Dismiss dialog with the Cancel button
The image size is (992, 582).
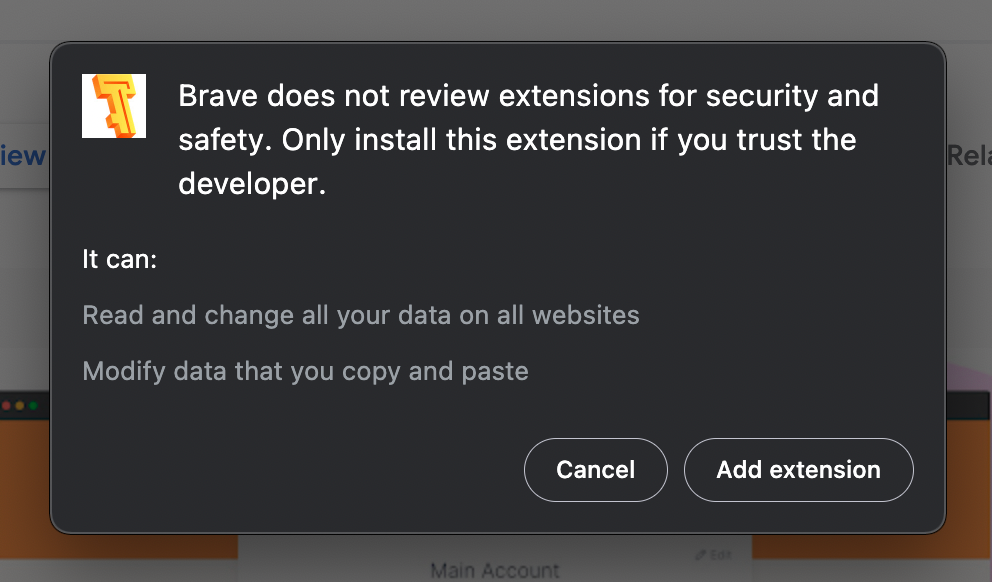(x=595, y=470)
